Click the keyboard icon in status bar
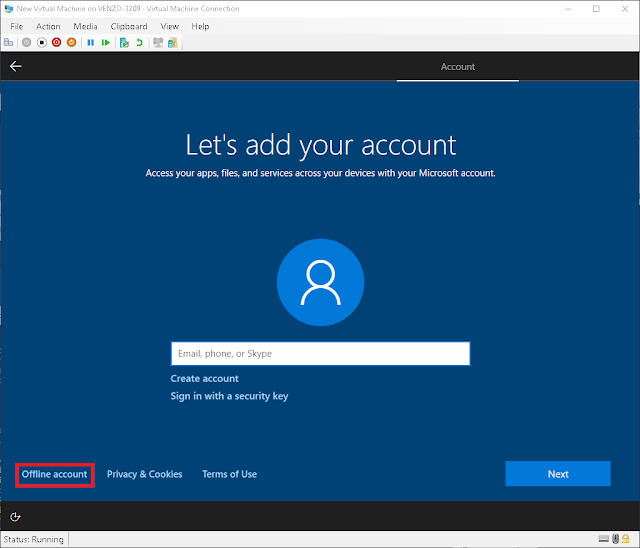The image size is (640, 548). [x=604, y=539]
